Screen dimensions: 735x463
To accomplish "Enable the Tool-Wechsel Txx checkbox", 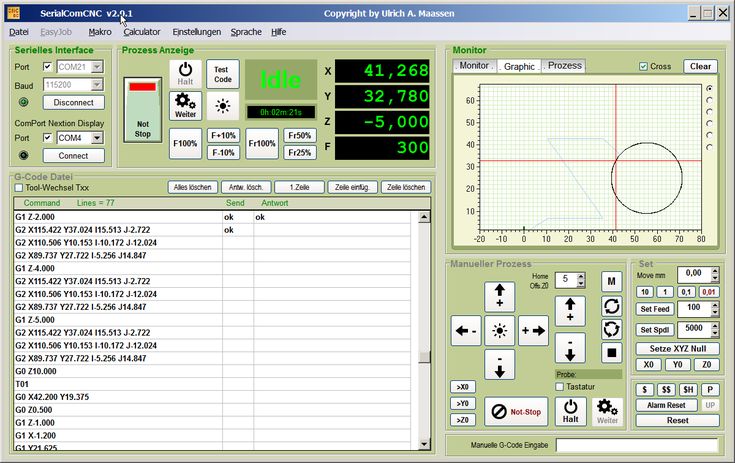I will click(19, 187).
